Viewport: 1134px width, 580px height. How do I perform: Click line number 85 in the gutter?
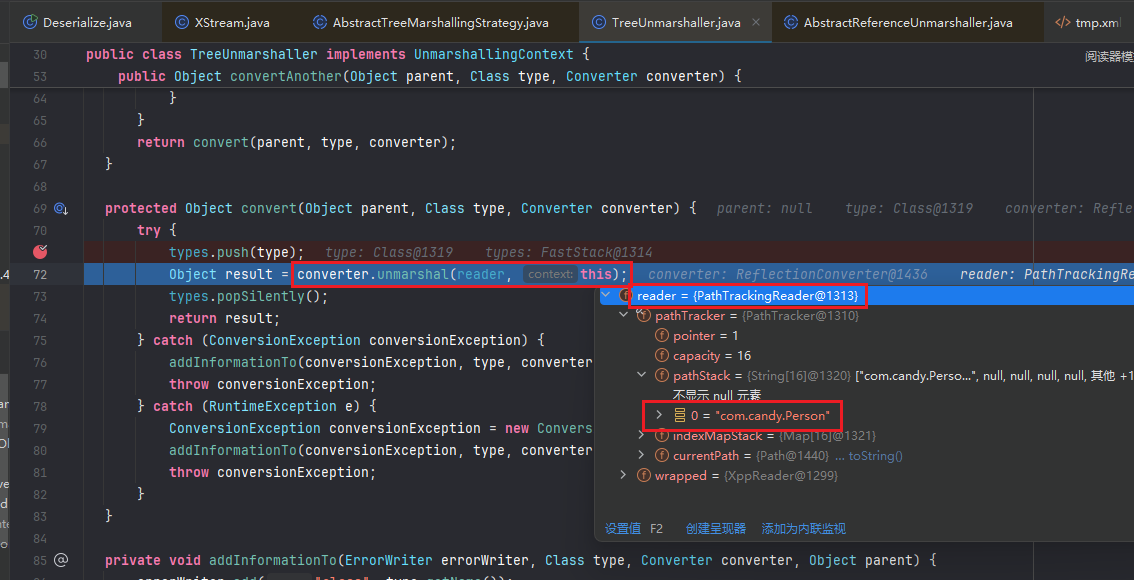click(40, 560)
